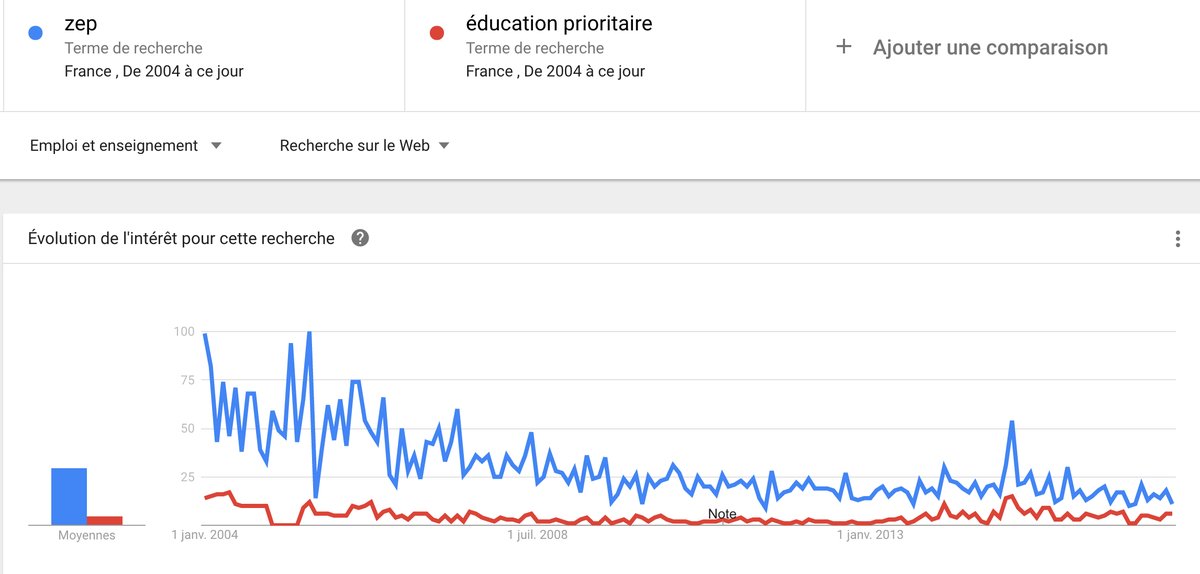1200x574 pixels.
Task: Edit the éducation prioritaire search term
Action: [x=559, y=23]
